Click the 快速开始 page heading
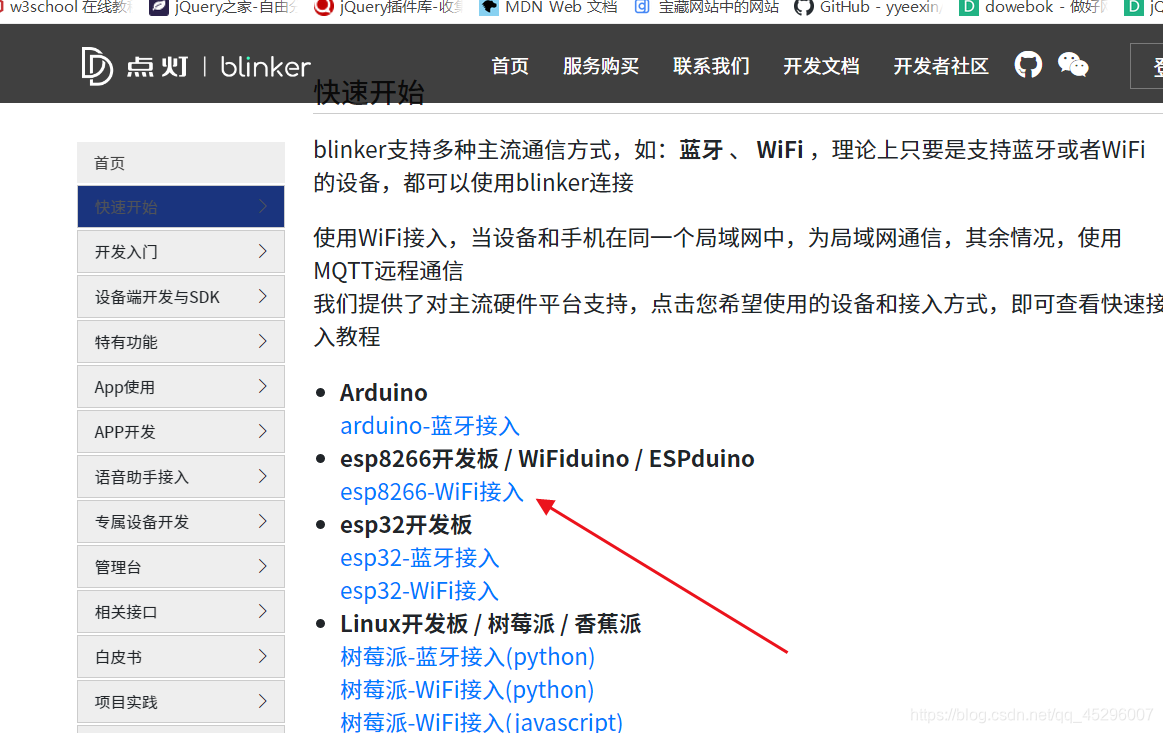1163x733 pixels. (x=369, y=93)
